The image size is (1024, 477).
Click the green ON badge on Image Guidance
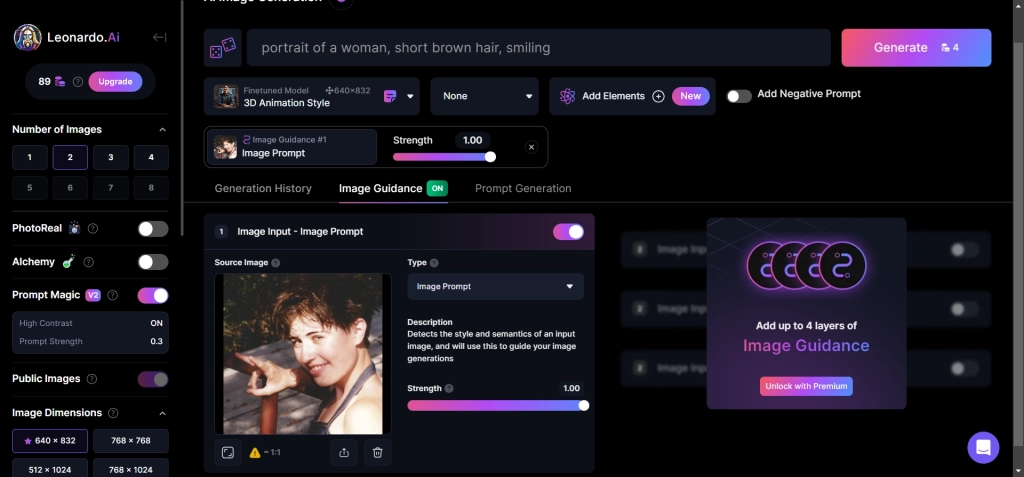437,188
